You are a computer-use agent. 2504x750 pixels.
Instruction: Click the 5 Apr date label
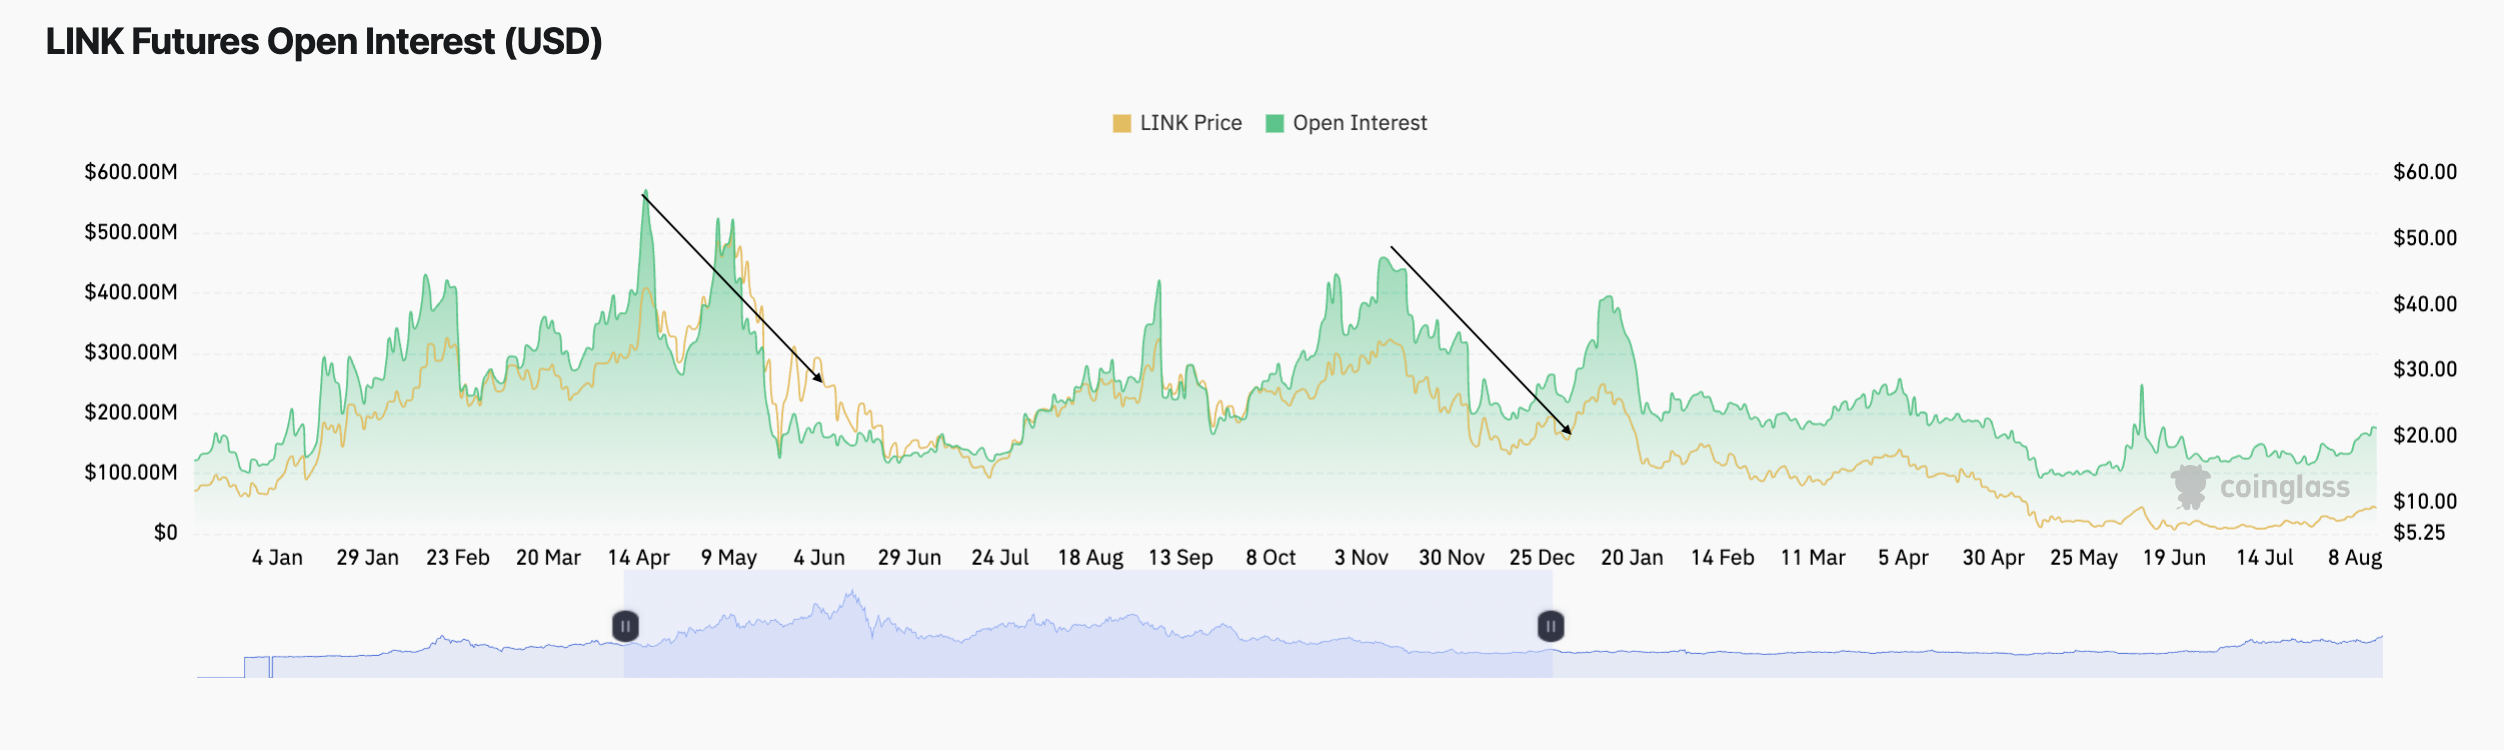point(1903,558)
